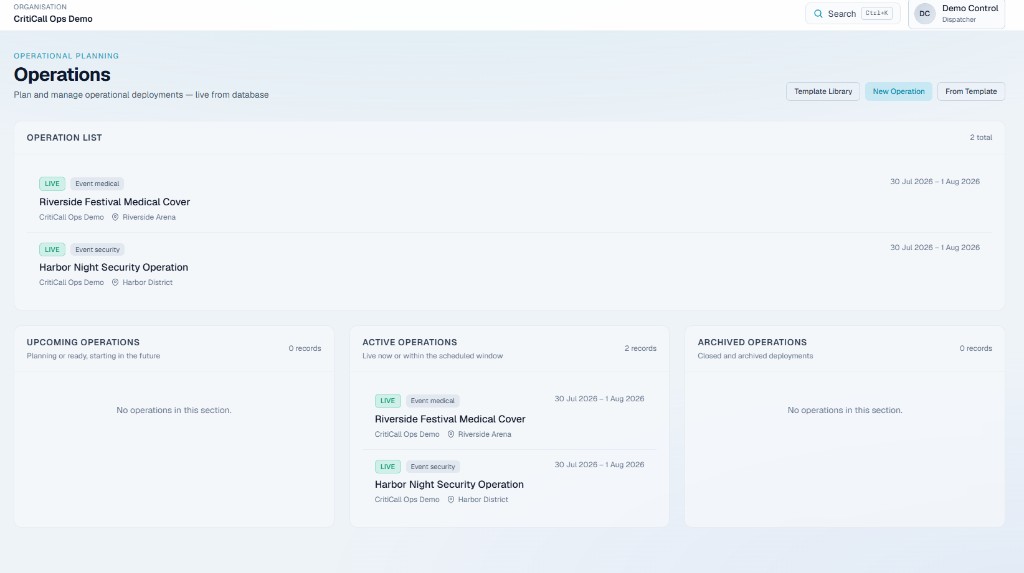This screenshot has height=573, width=1024.
Task: Click LIVE badge on Riverside Festival in Operation List
Action: (52, 184)
